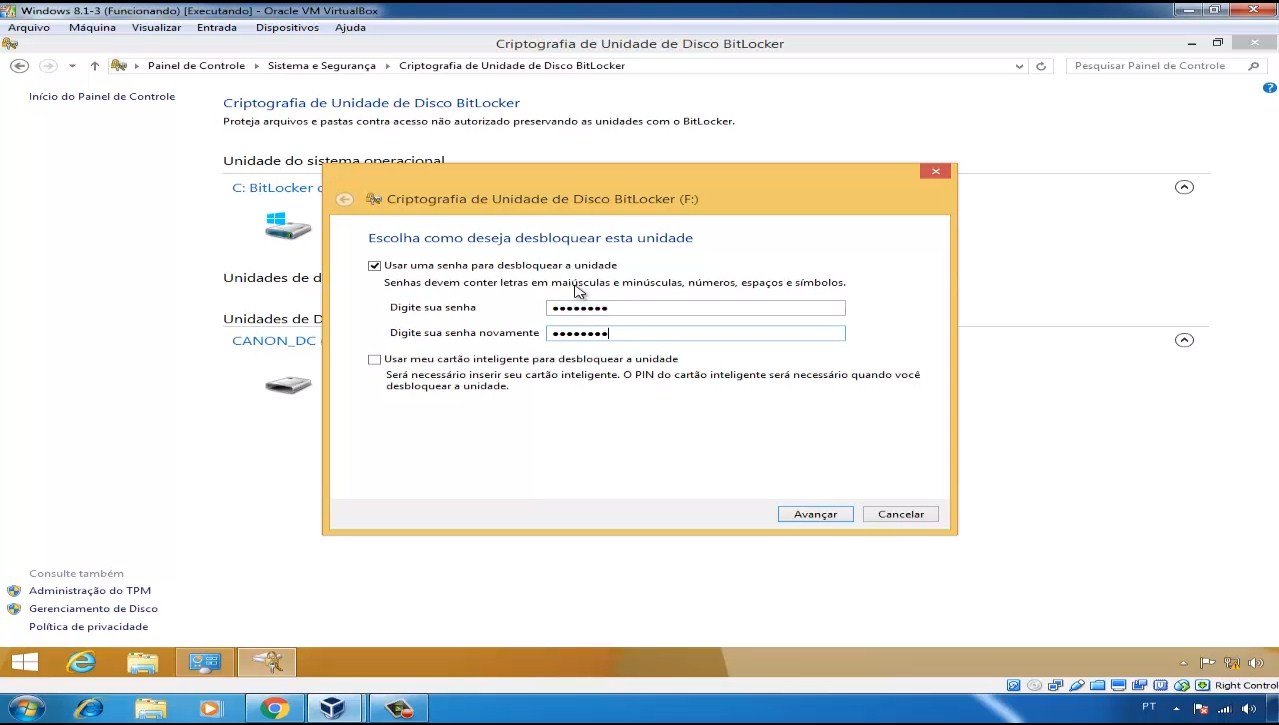Click the search magnifier in Pesquisar box
This screenshot has width=1279, height=725.
pos(1254,66)
